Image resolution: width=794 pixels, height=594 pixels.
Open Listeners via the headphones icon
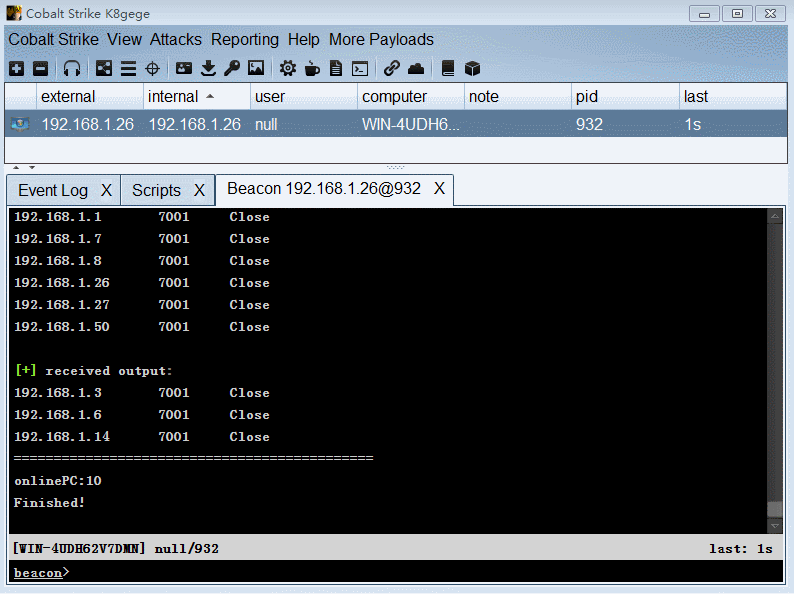point(72,68)
